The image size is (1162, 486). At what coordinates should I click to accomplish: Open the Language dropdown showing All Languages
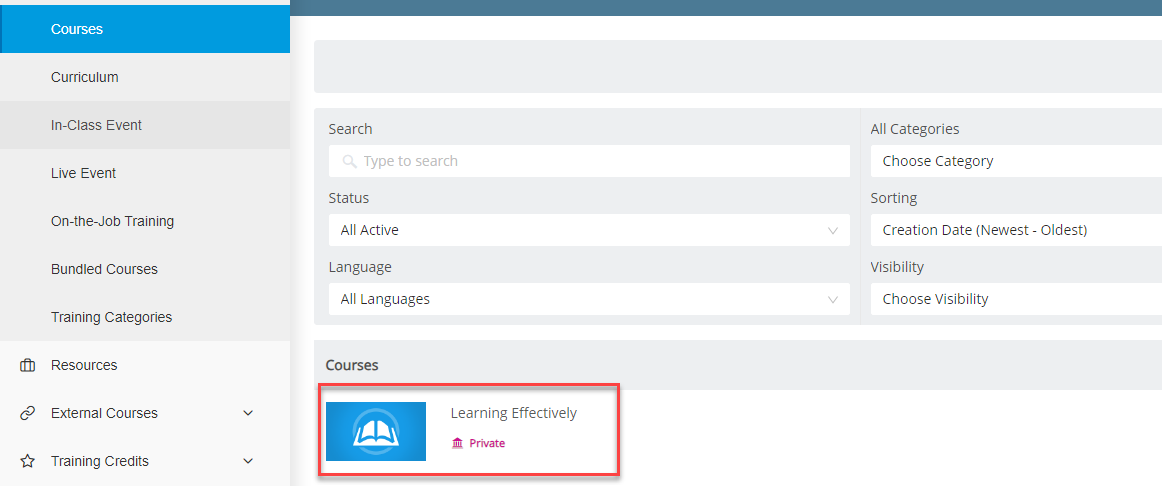(589, 299)
